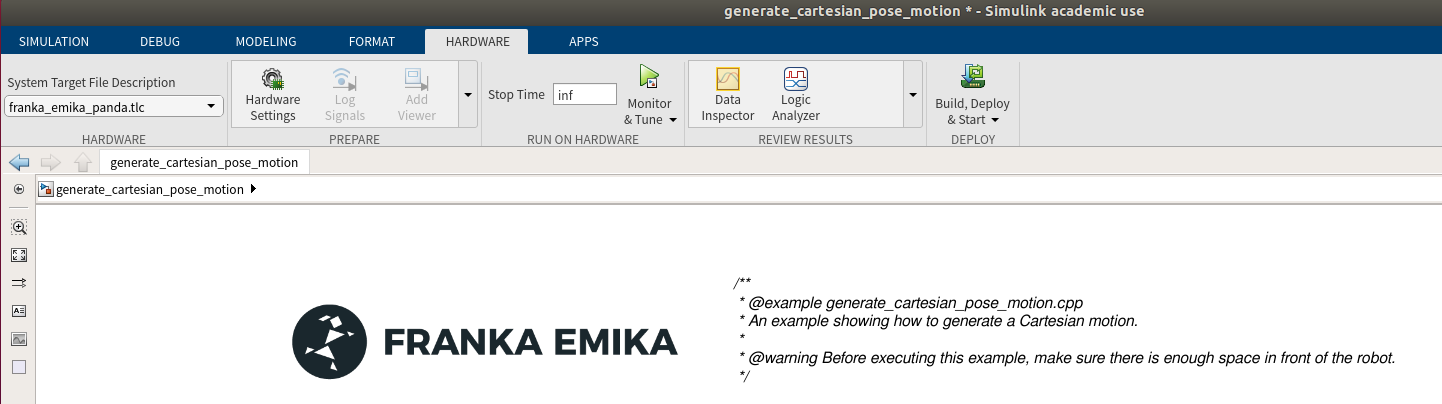The width and height of the screenshot is (1442, 404).
Task: Navigate forward with the right arrow
Action: tap(51, 162)
